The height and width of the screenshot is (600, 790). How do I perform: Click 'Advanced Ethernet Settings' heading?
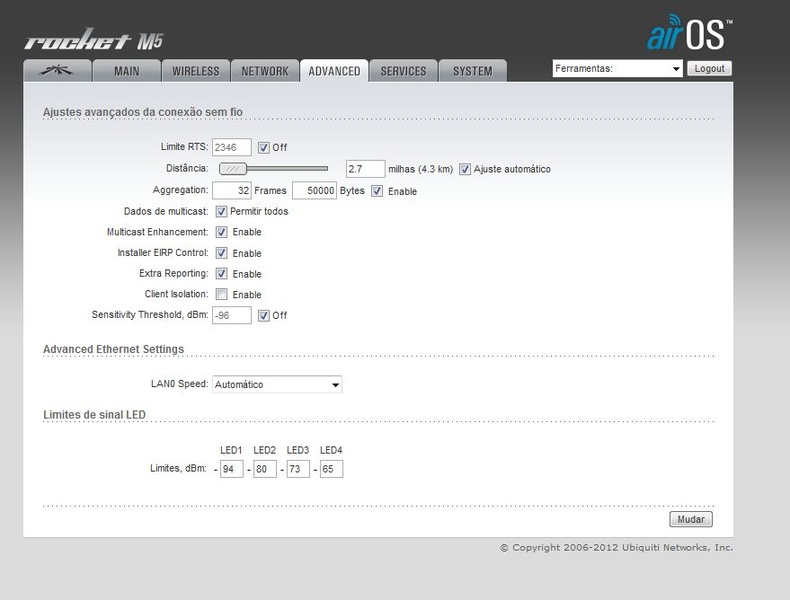click(x=113, y=349)
